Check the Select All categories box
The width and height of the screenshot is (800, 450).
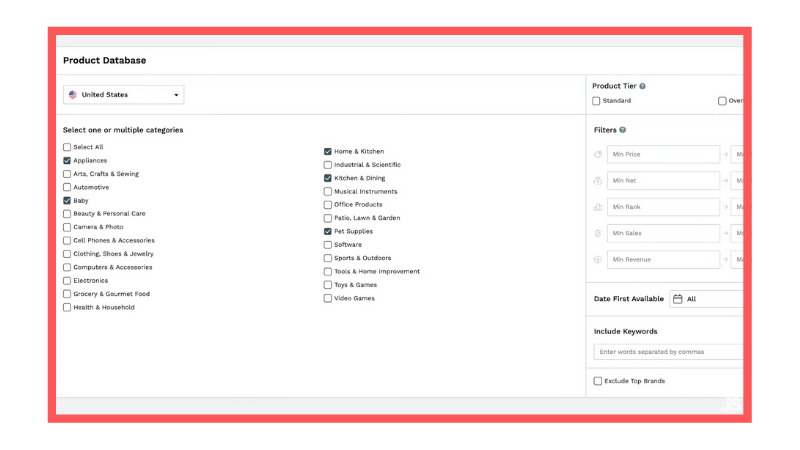[x=67, y=147]
